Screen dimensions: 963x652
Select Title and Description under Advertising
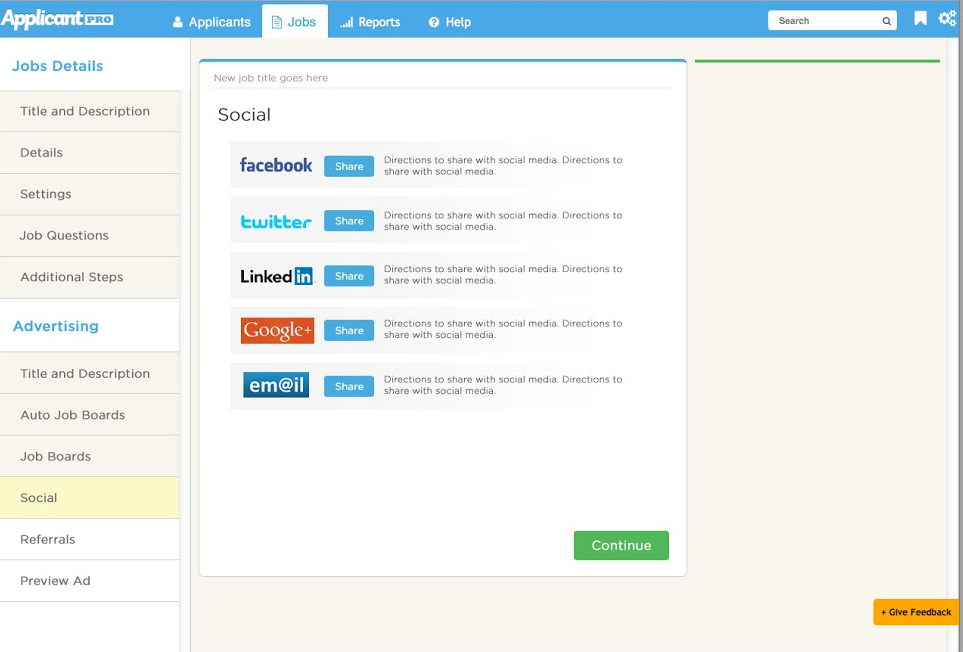click(90, 373)
